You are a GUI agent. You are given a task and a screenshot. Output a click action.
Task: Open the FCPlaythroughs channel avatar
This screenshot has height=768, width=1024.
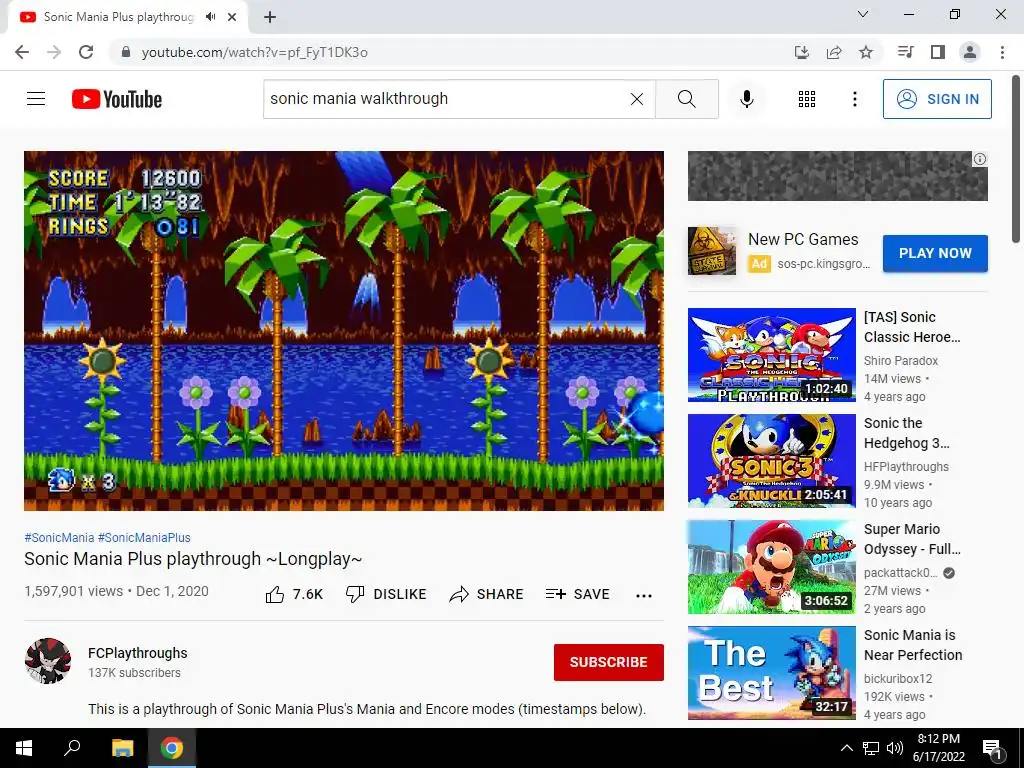coord(48,661)
